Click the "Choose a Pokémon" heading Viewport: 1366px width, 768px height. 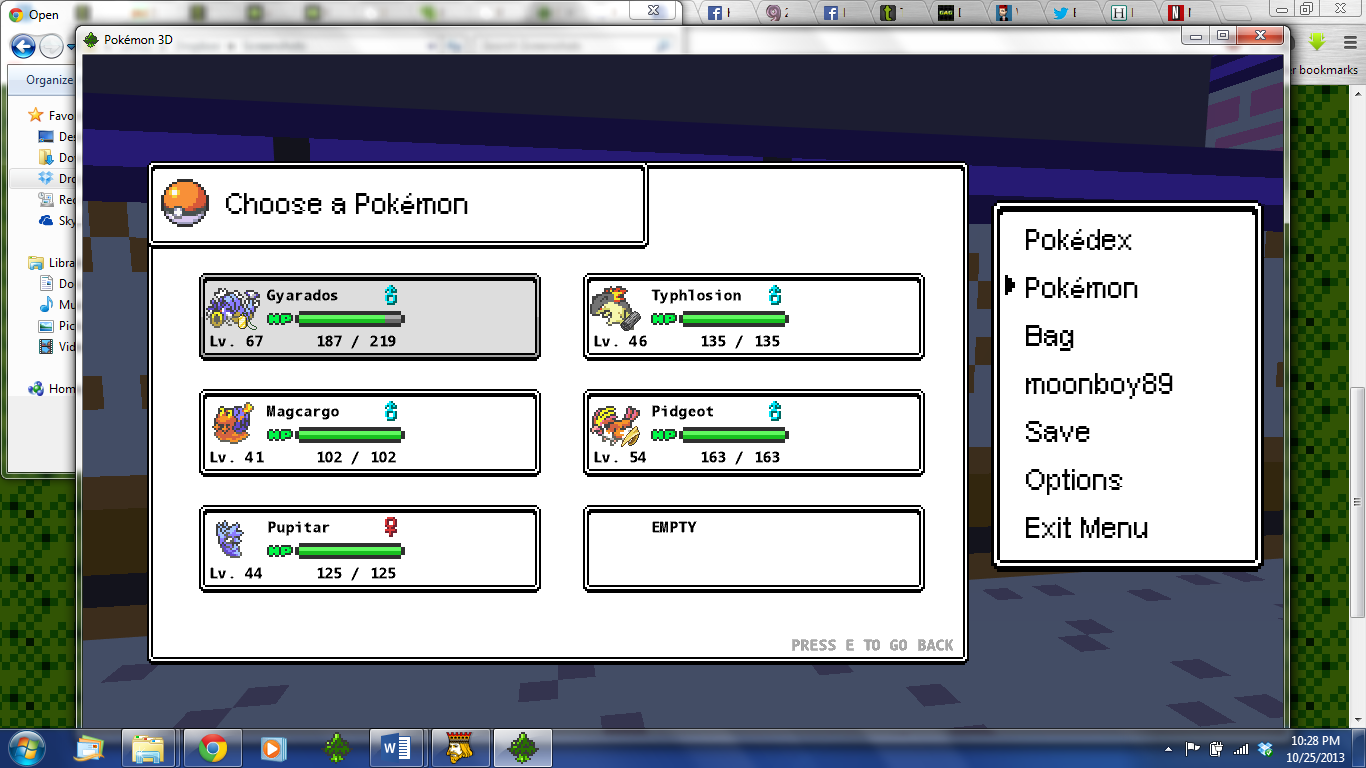pyautogui.click(x=346, y=204)
